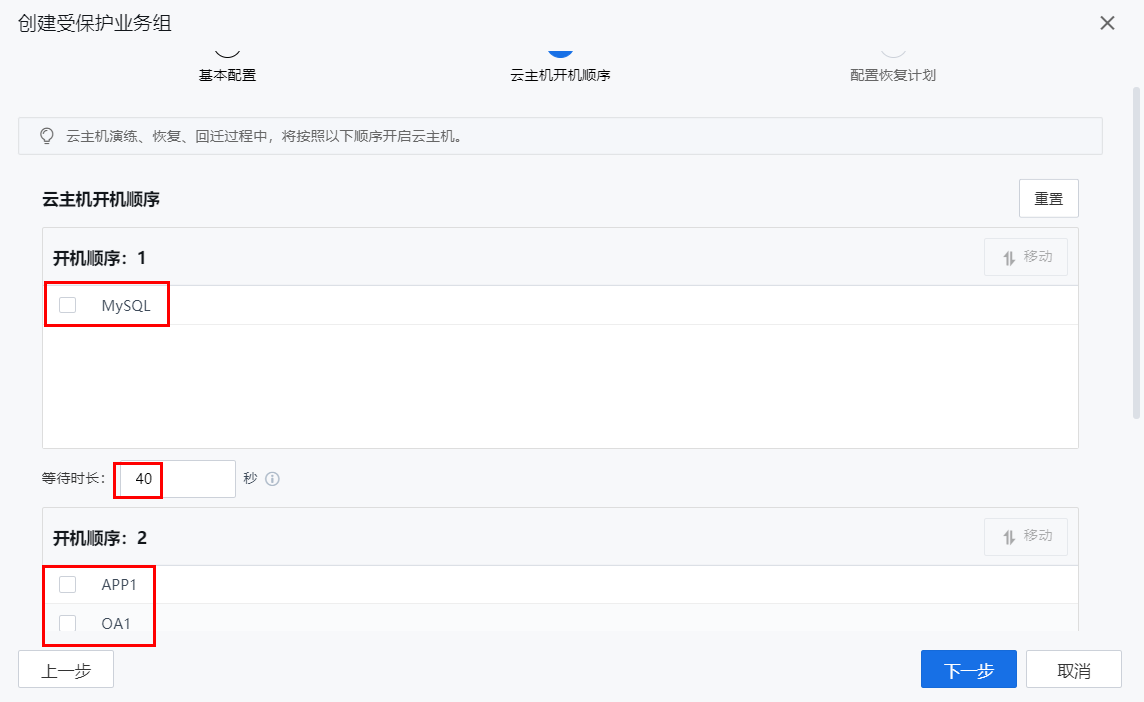The image size is (1144, 702).
Task: Focus the 等待时长 input showing 40
Action: coord(175,479)
